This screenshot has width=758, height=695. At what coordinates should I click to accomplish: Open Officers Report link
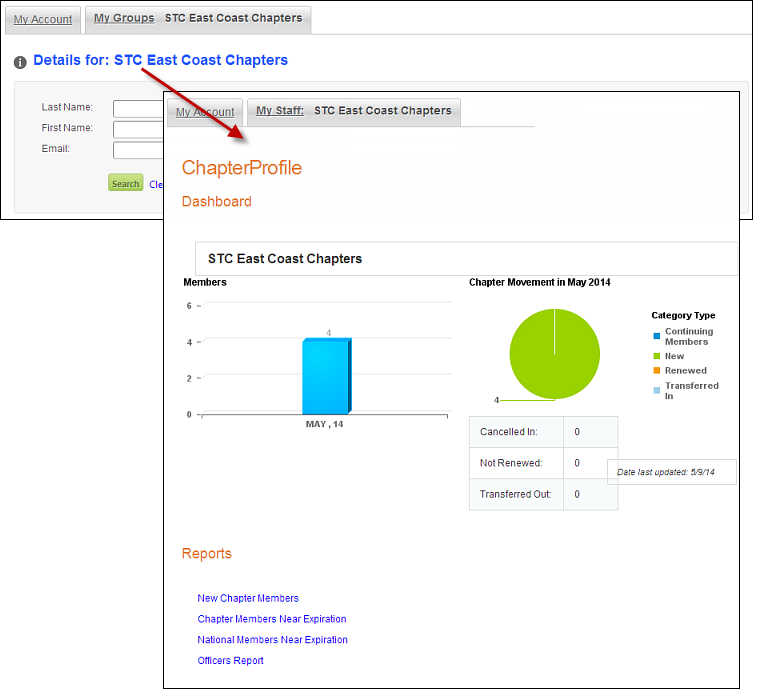click(x=231, y=661)
